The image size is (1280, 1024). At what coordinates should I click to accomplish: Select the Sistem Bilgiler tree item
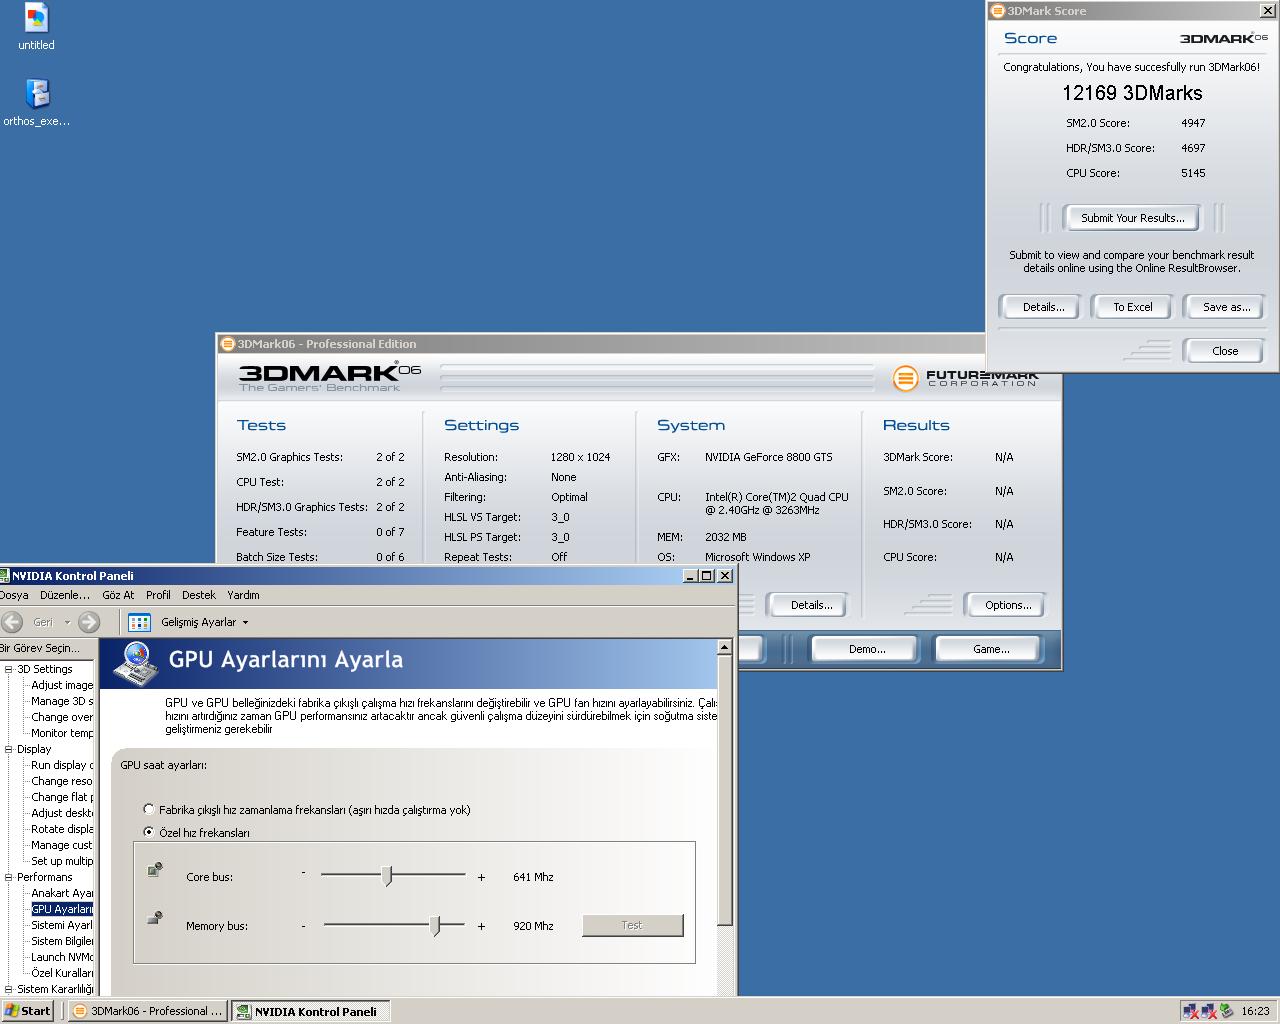(x=62, y=941)
